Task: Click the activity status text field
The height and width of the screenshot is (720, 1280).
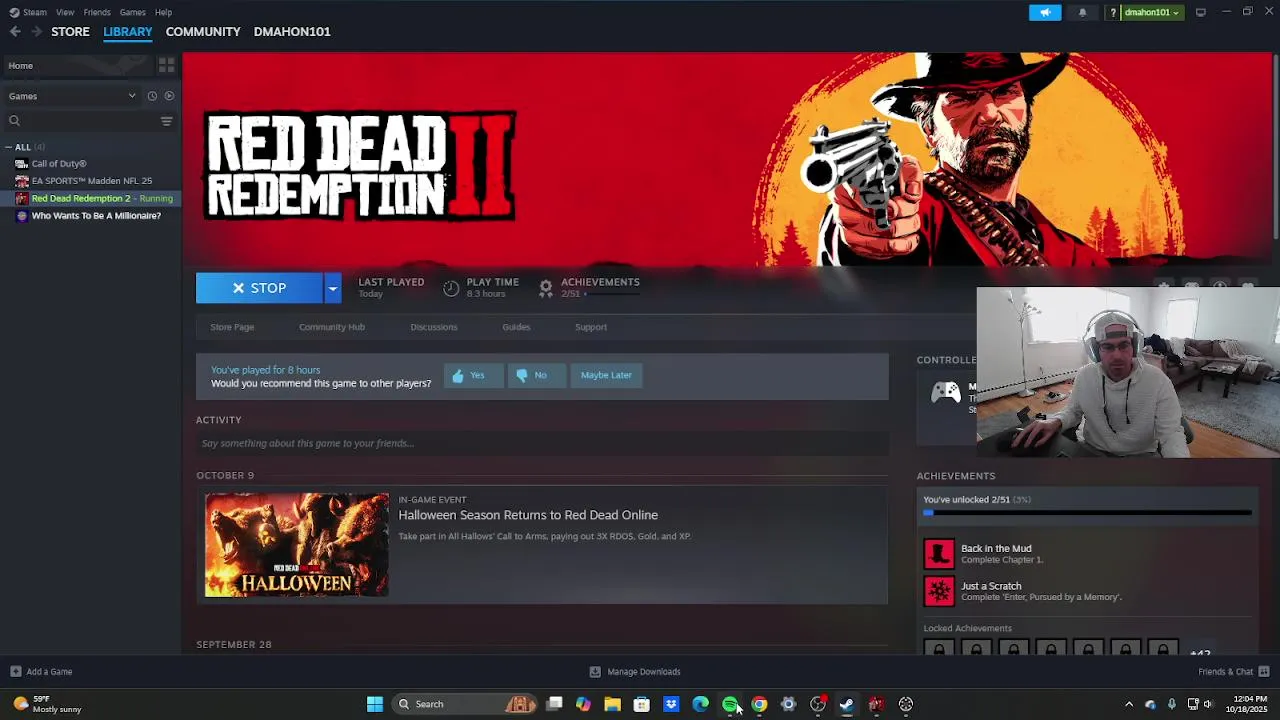Action: point(541,444)
